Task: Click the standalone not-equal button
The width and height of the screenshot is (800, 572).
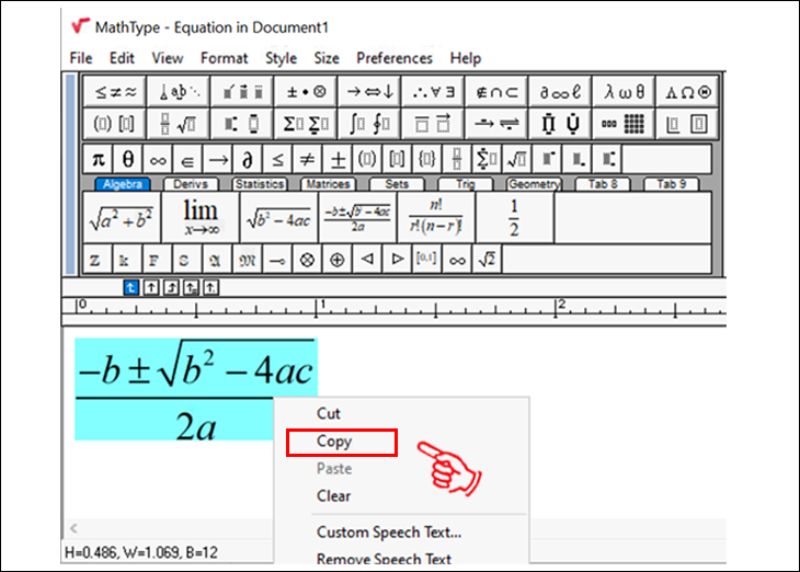Action: 307,160
